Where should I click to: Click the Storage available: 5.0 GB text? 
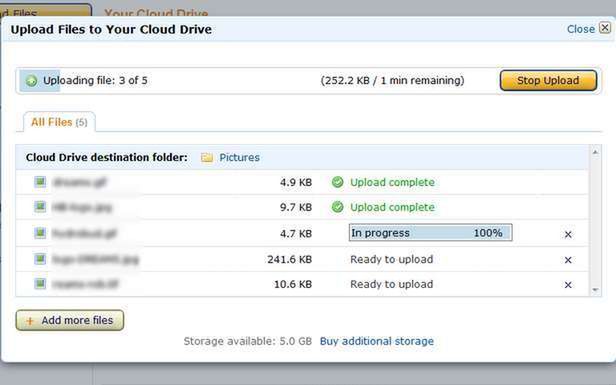click(x=248, y=341)
